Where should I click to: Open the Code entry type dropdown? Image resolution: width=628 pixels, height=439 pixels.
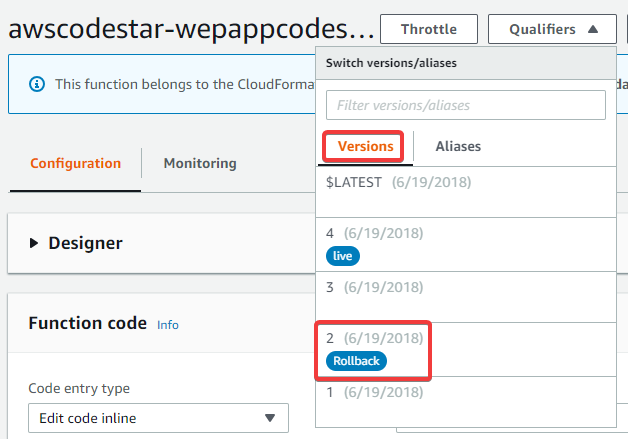click(x=158, y=418)
